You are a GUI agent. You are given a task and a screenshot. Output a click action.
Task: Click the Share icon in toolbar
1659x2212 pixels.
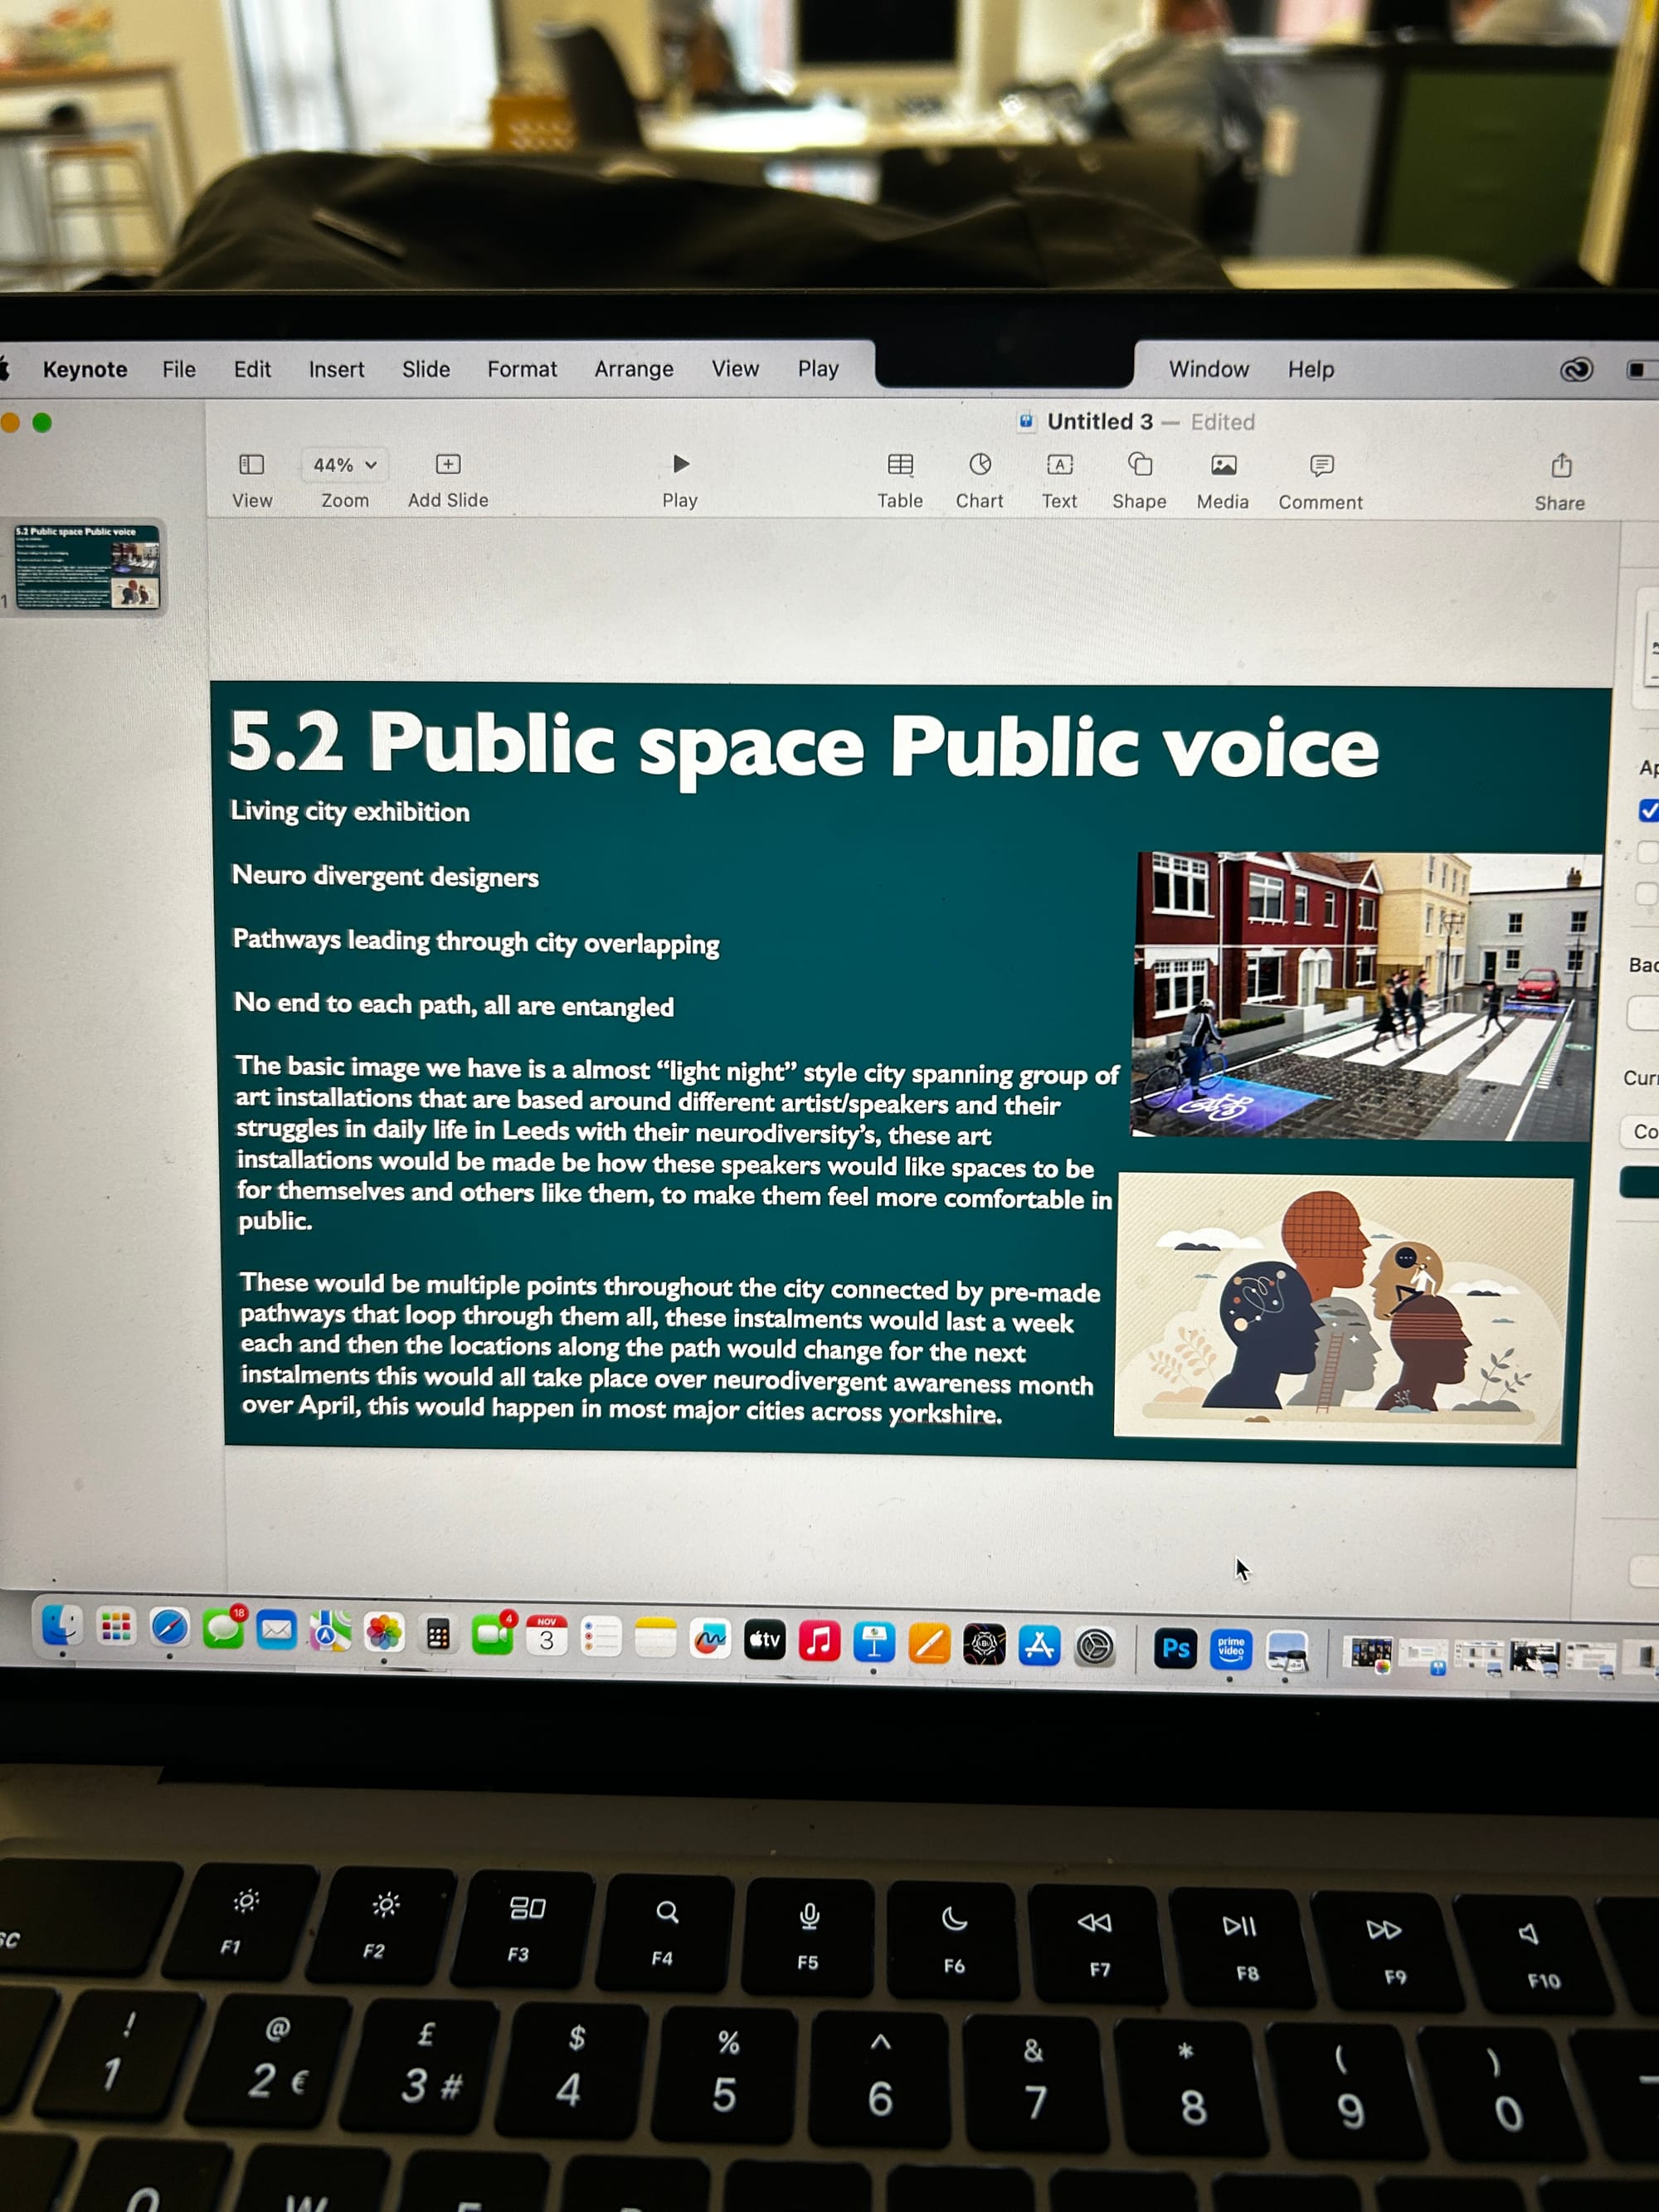coord(1561,466)
